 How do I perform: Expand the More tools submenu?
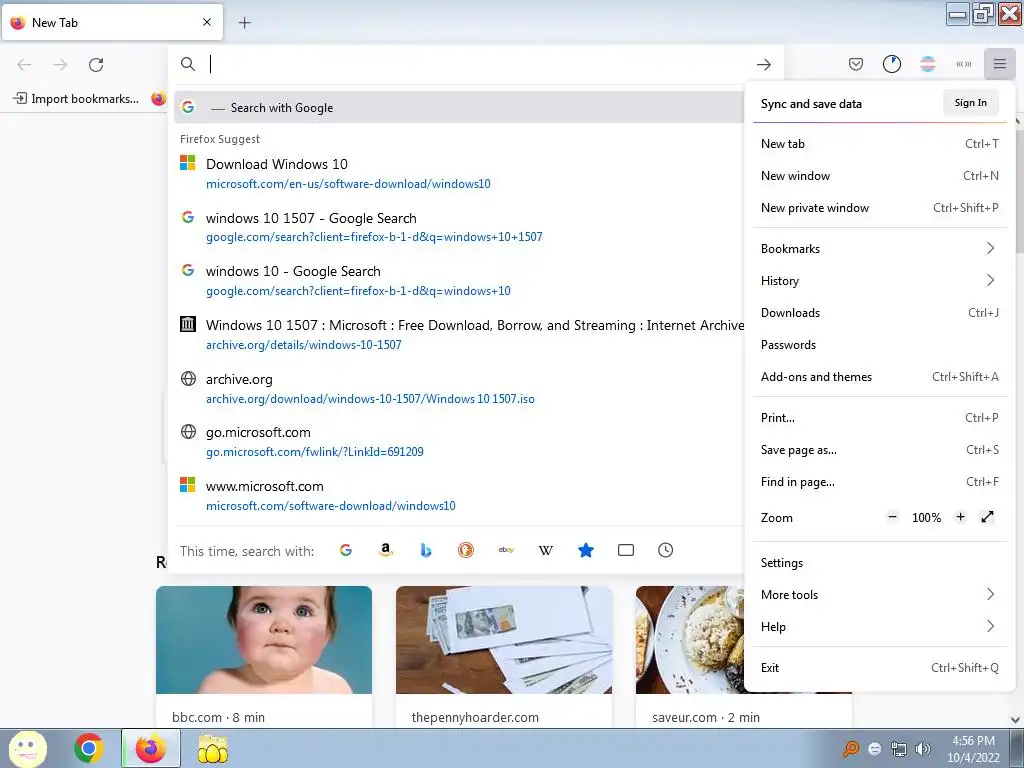pos(879,595)
